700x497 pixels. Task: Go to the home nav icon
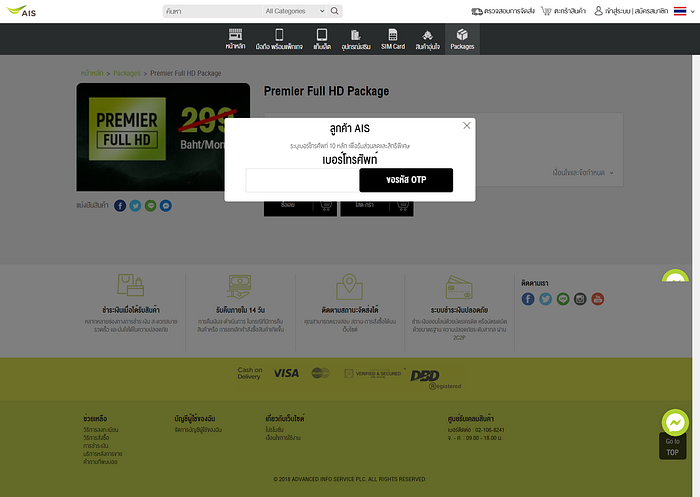pyautogui.click(x=235, y=39)
